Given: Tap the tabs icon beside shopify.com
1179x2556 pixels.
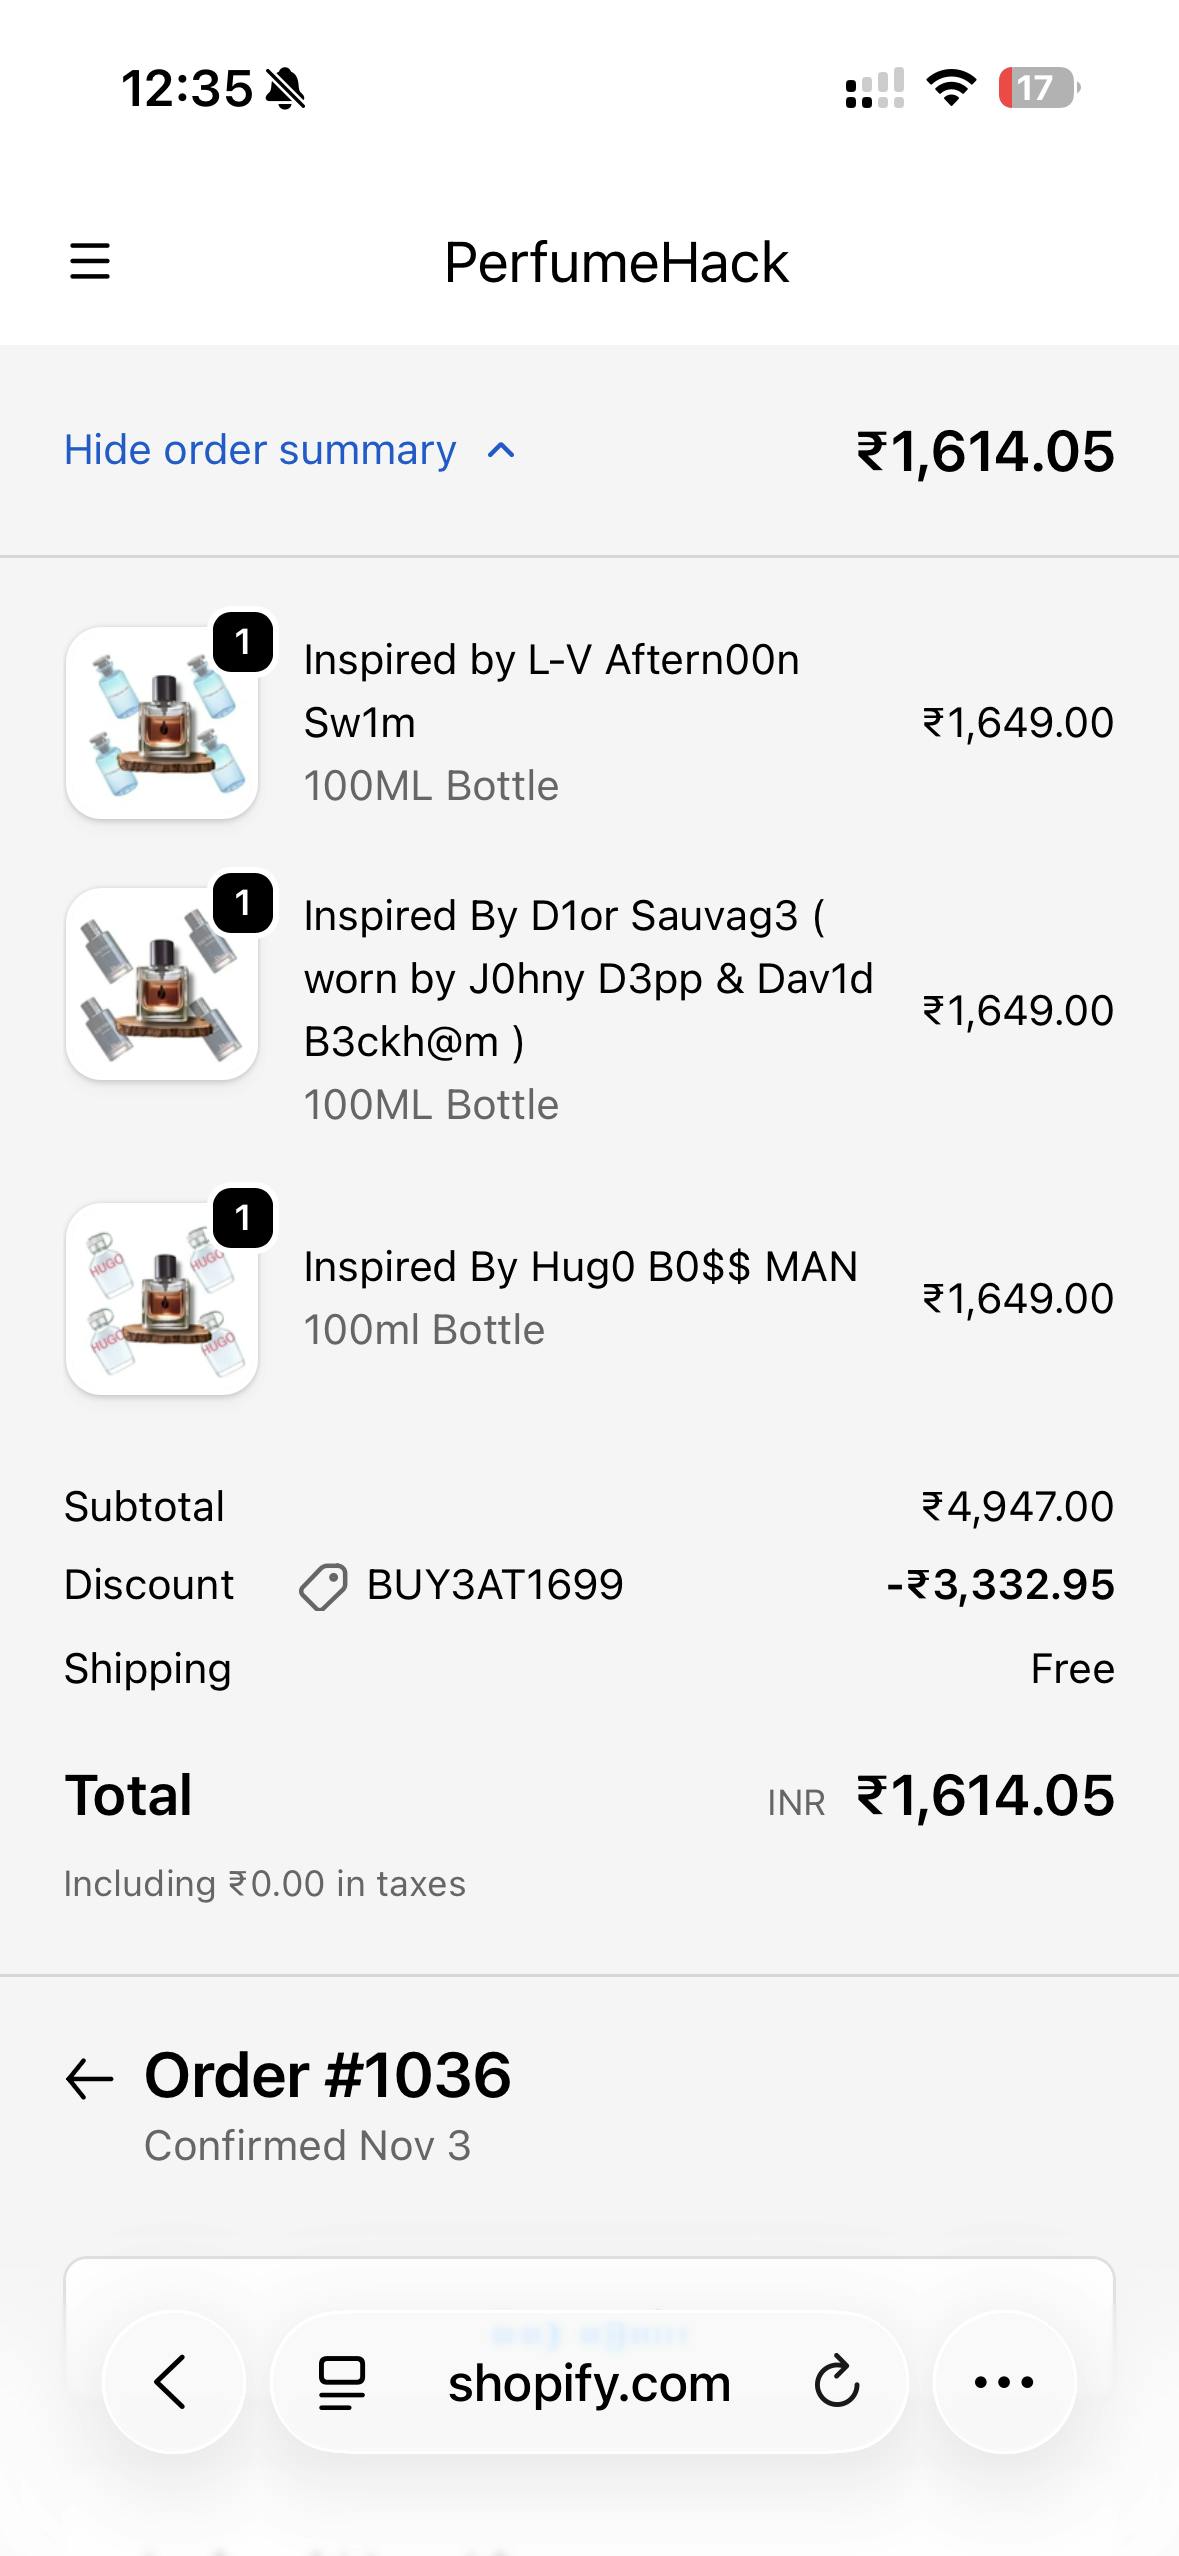Looking at the screenshot, I should click(341, 2383).
